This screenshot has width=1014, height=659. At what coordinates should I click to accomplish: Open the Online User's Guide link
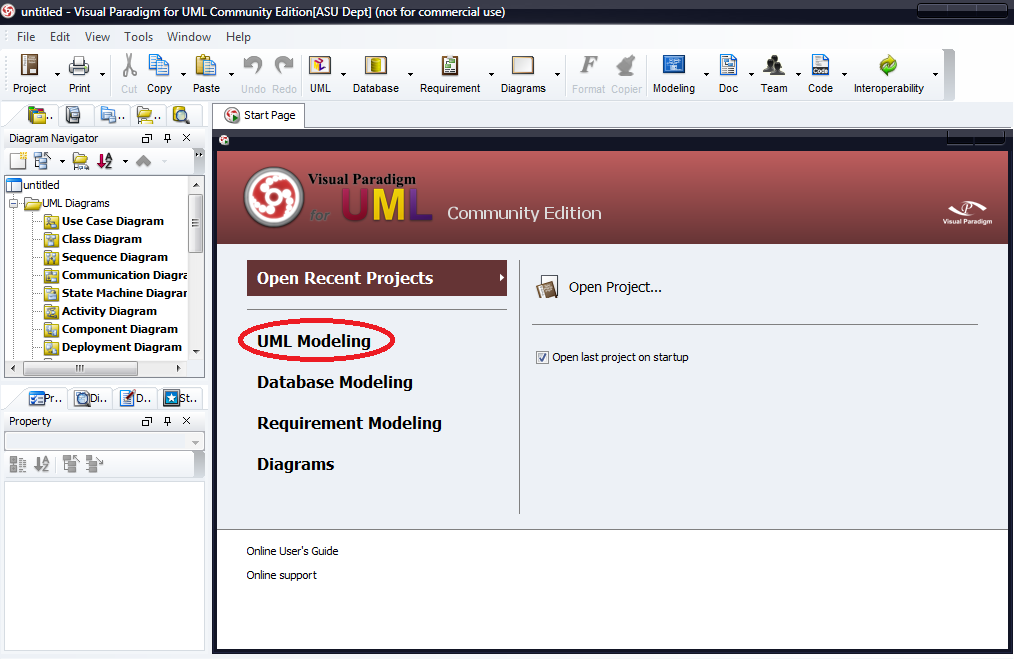(292, 551)
